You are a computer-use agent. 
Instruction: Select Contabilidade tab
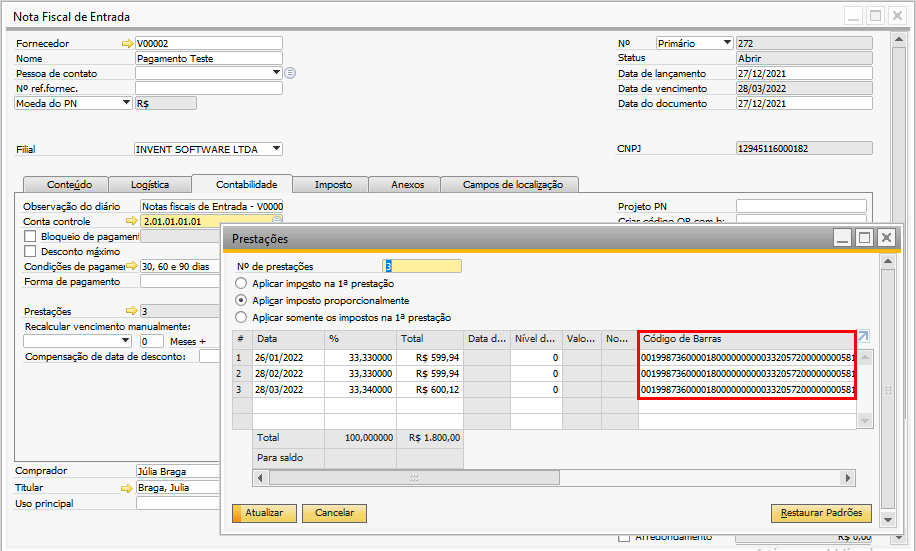(242, 185)
